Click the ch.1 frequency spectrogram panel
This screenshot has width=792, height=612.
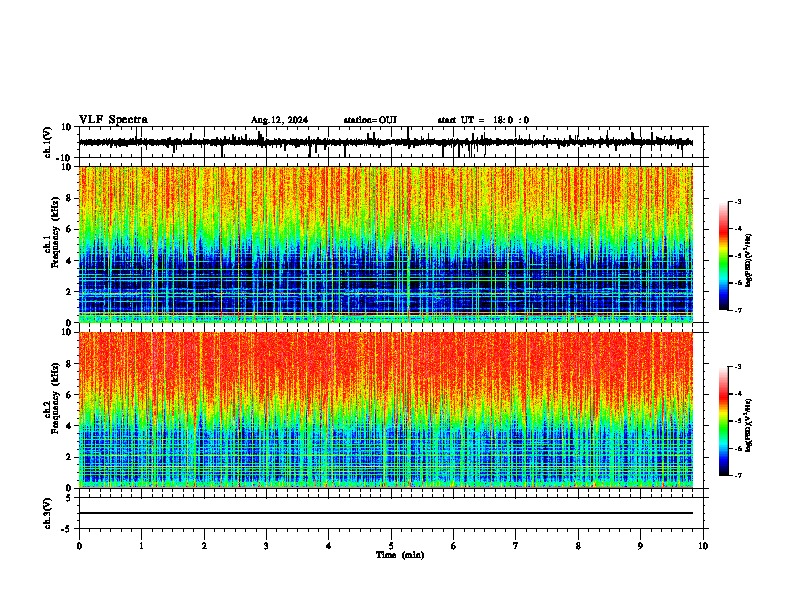(x=386, y=244)
